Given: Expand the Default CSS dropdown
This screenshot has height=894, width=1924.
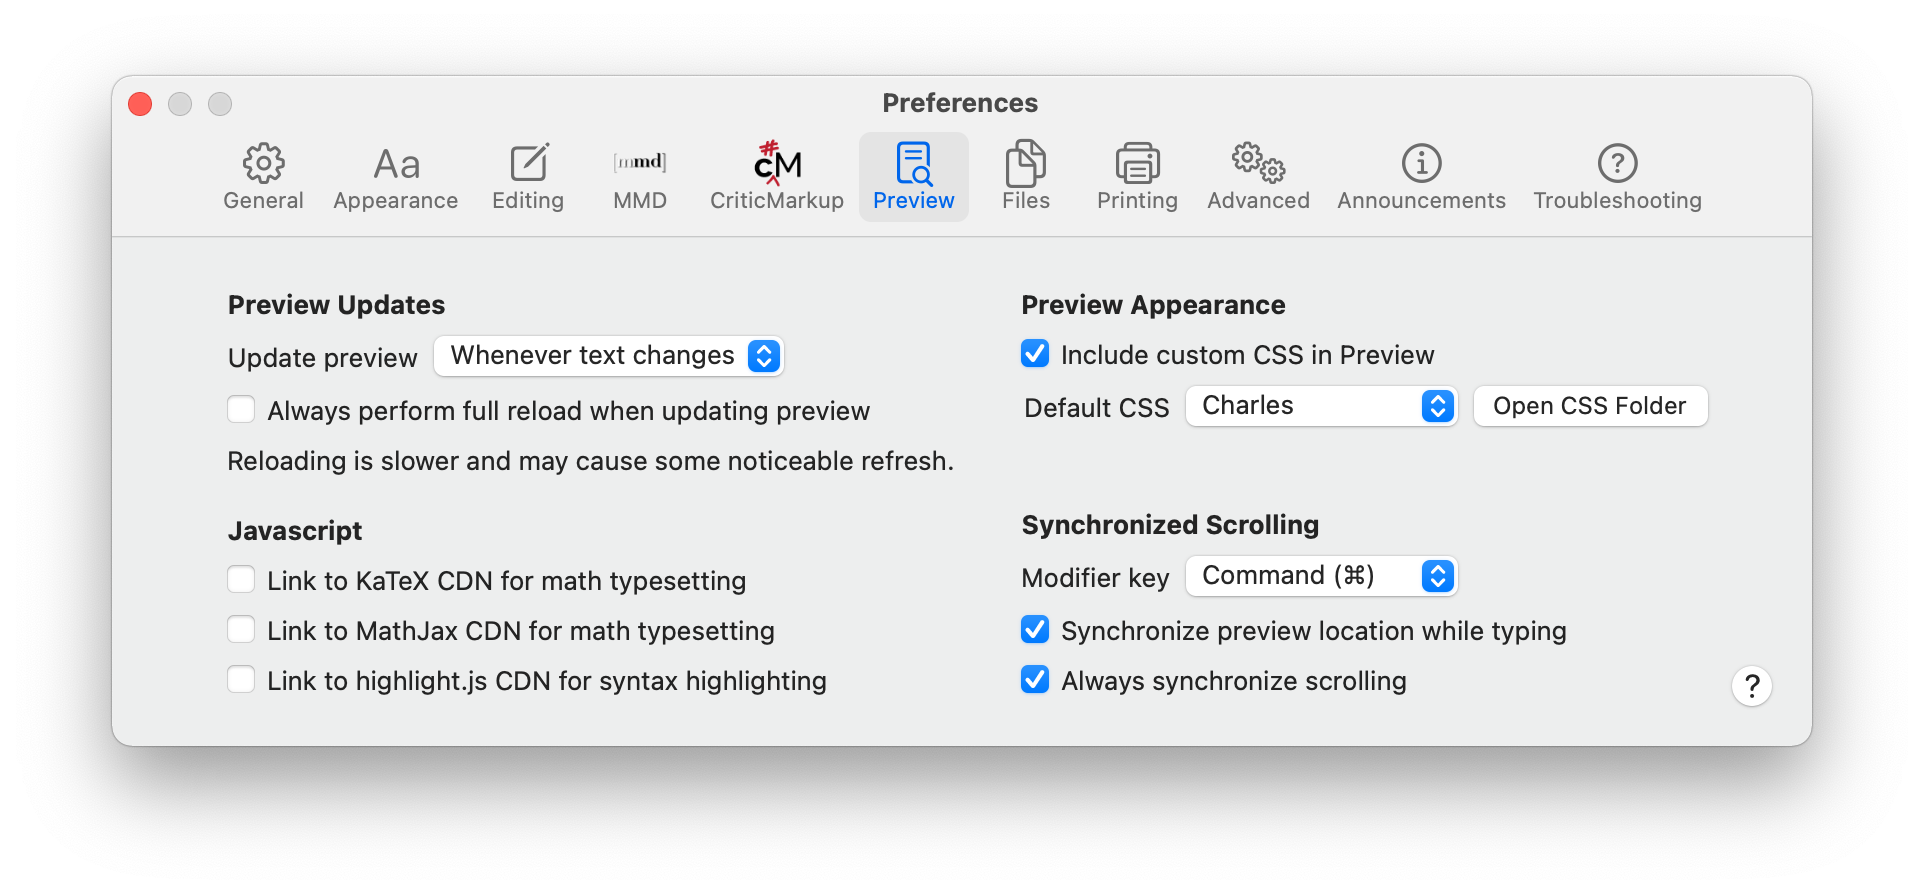Looking at the screenshot, I should 1321,406.
